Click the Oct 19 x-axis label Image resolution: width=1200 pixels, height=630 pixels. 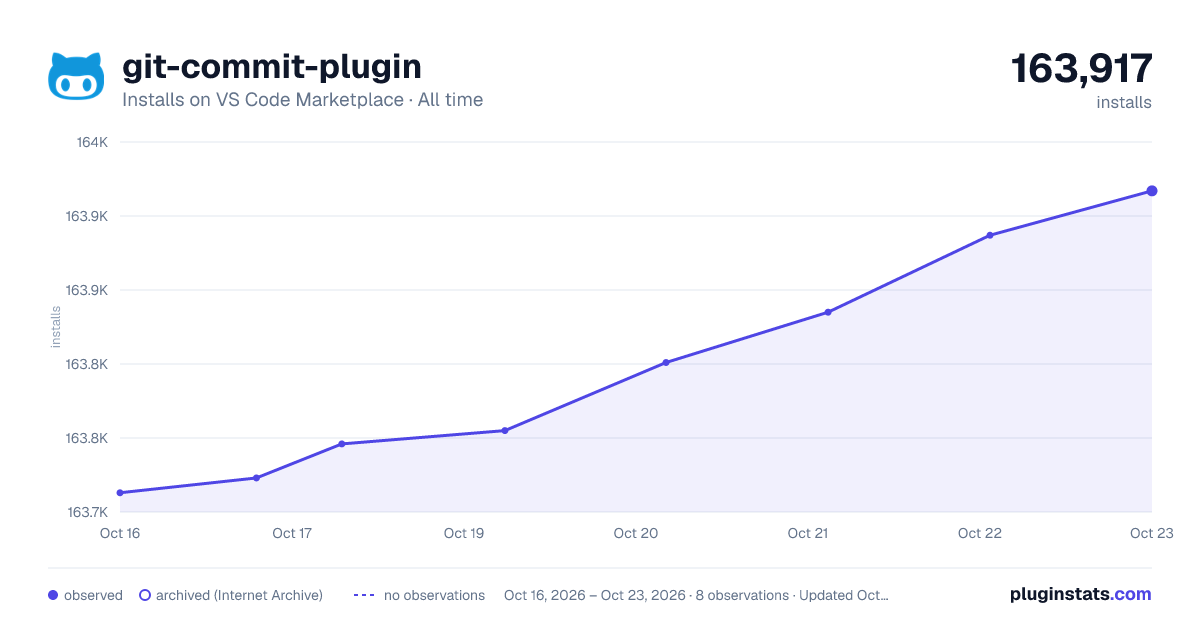click(x=464, y=533)
